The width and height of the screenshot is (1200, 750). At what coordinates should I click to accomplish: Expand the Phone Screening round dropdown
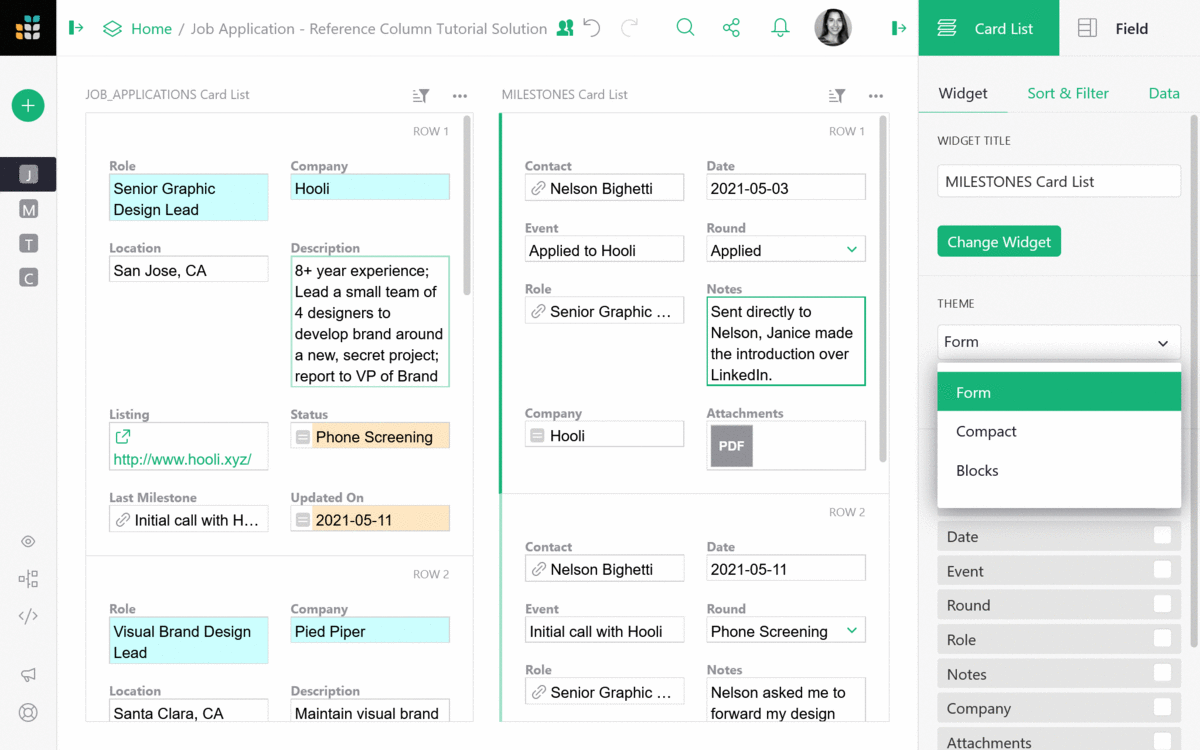851,631
